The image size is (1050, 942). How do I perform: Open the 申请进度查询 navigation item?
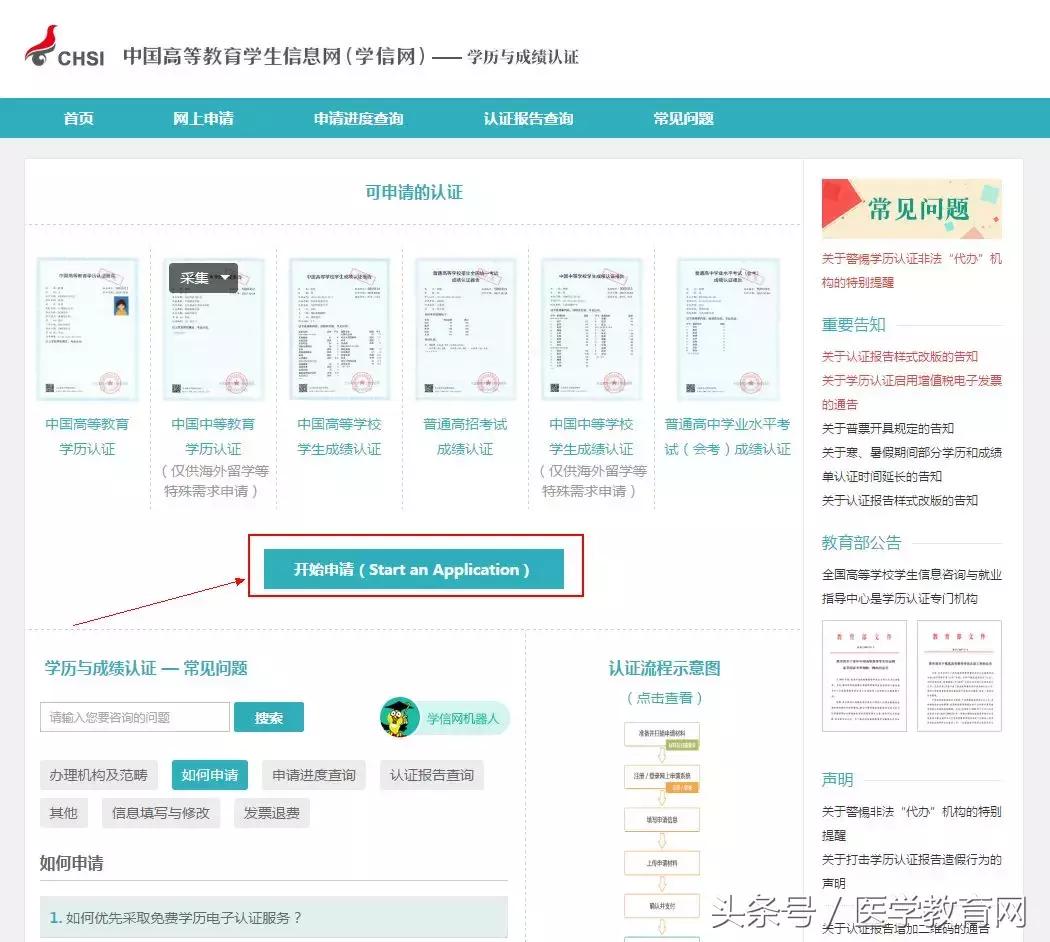356,118
